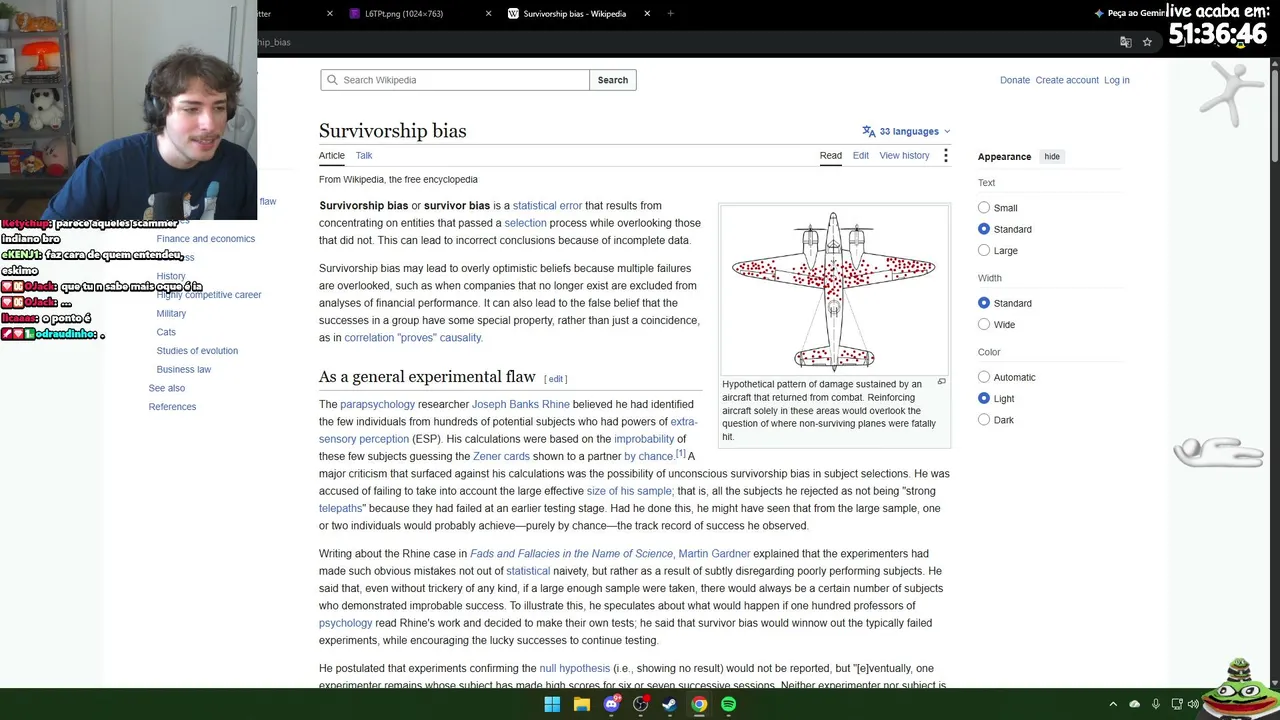
Task: Open OBS Studio from the taskbar
Action: (640, 704)
